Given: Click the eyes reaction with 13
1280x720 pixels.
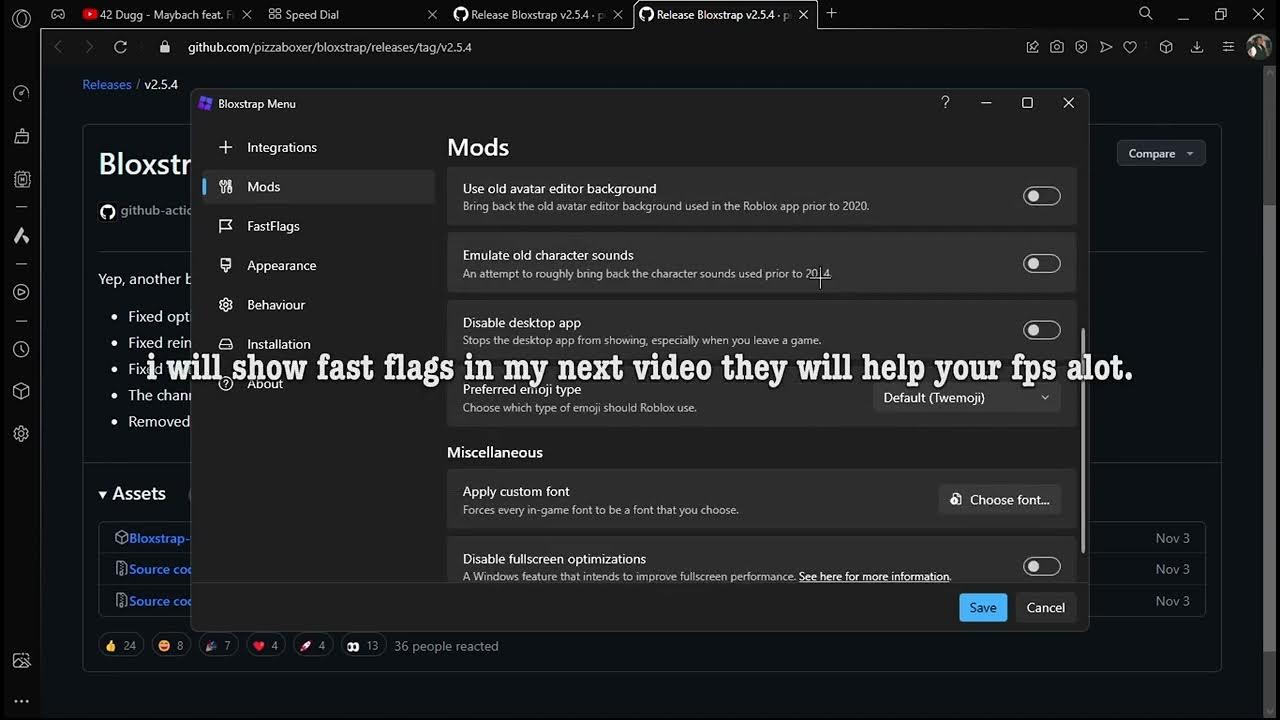Looking at the screenshot, I should (x=362, y=646).
